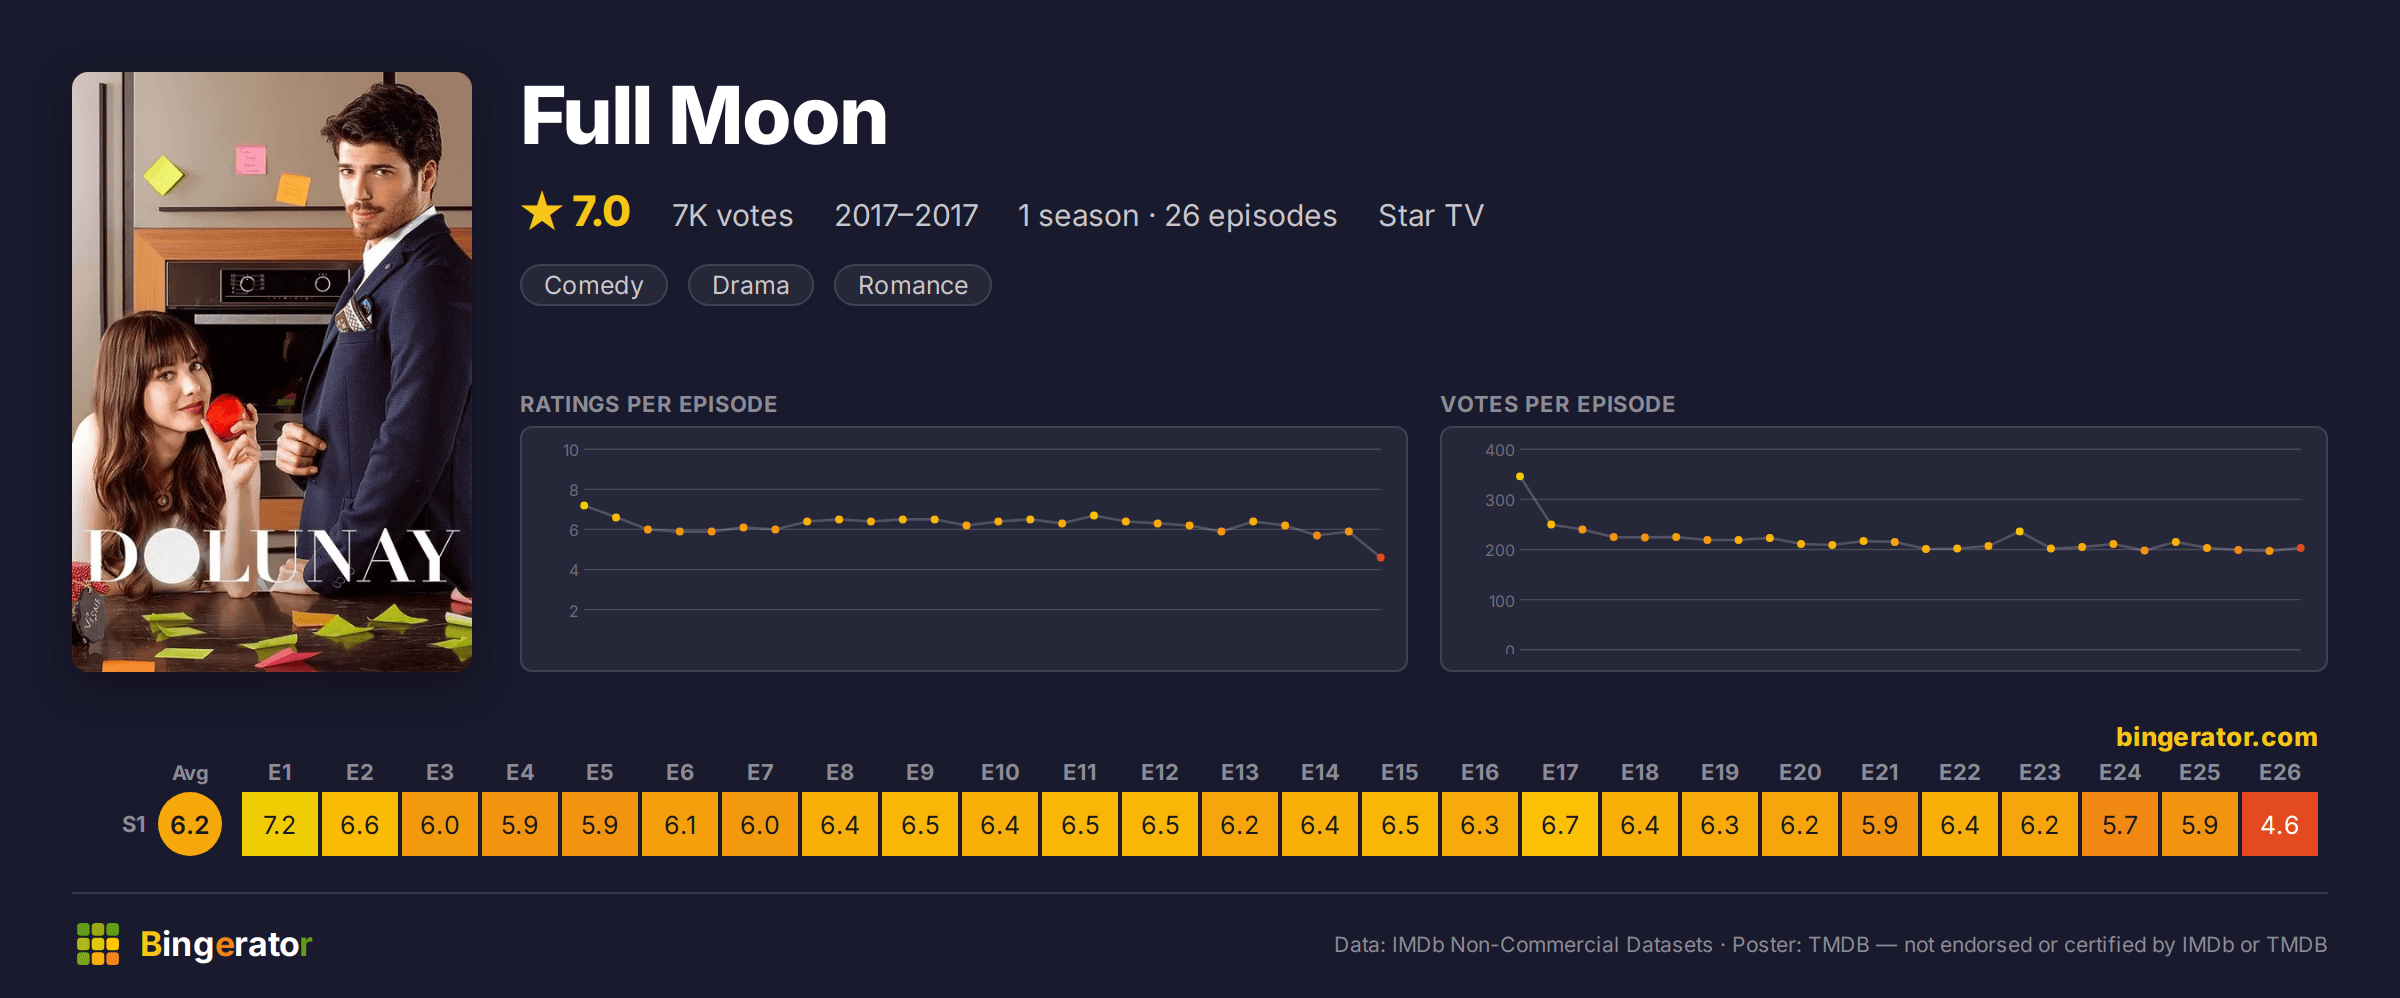Viewport: 2400px width, 998px height.
Task: Click the S1 season row label
Action: pyautogui.click(x=134, y=824)
